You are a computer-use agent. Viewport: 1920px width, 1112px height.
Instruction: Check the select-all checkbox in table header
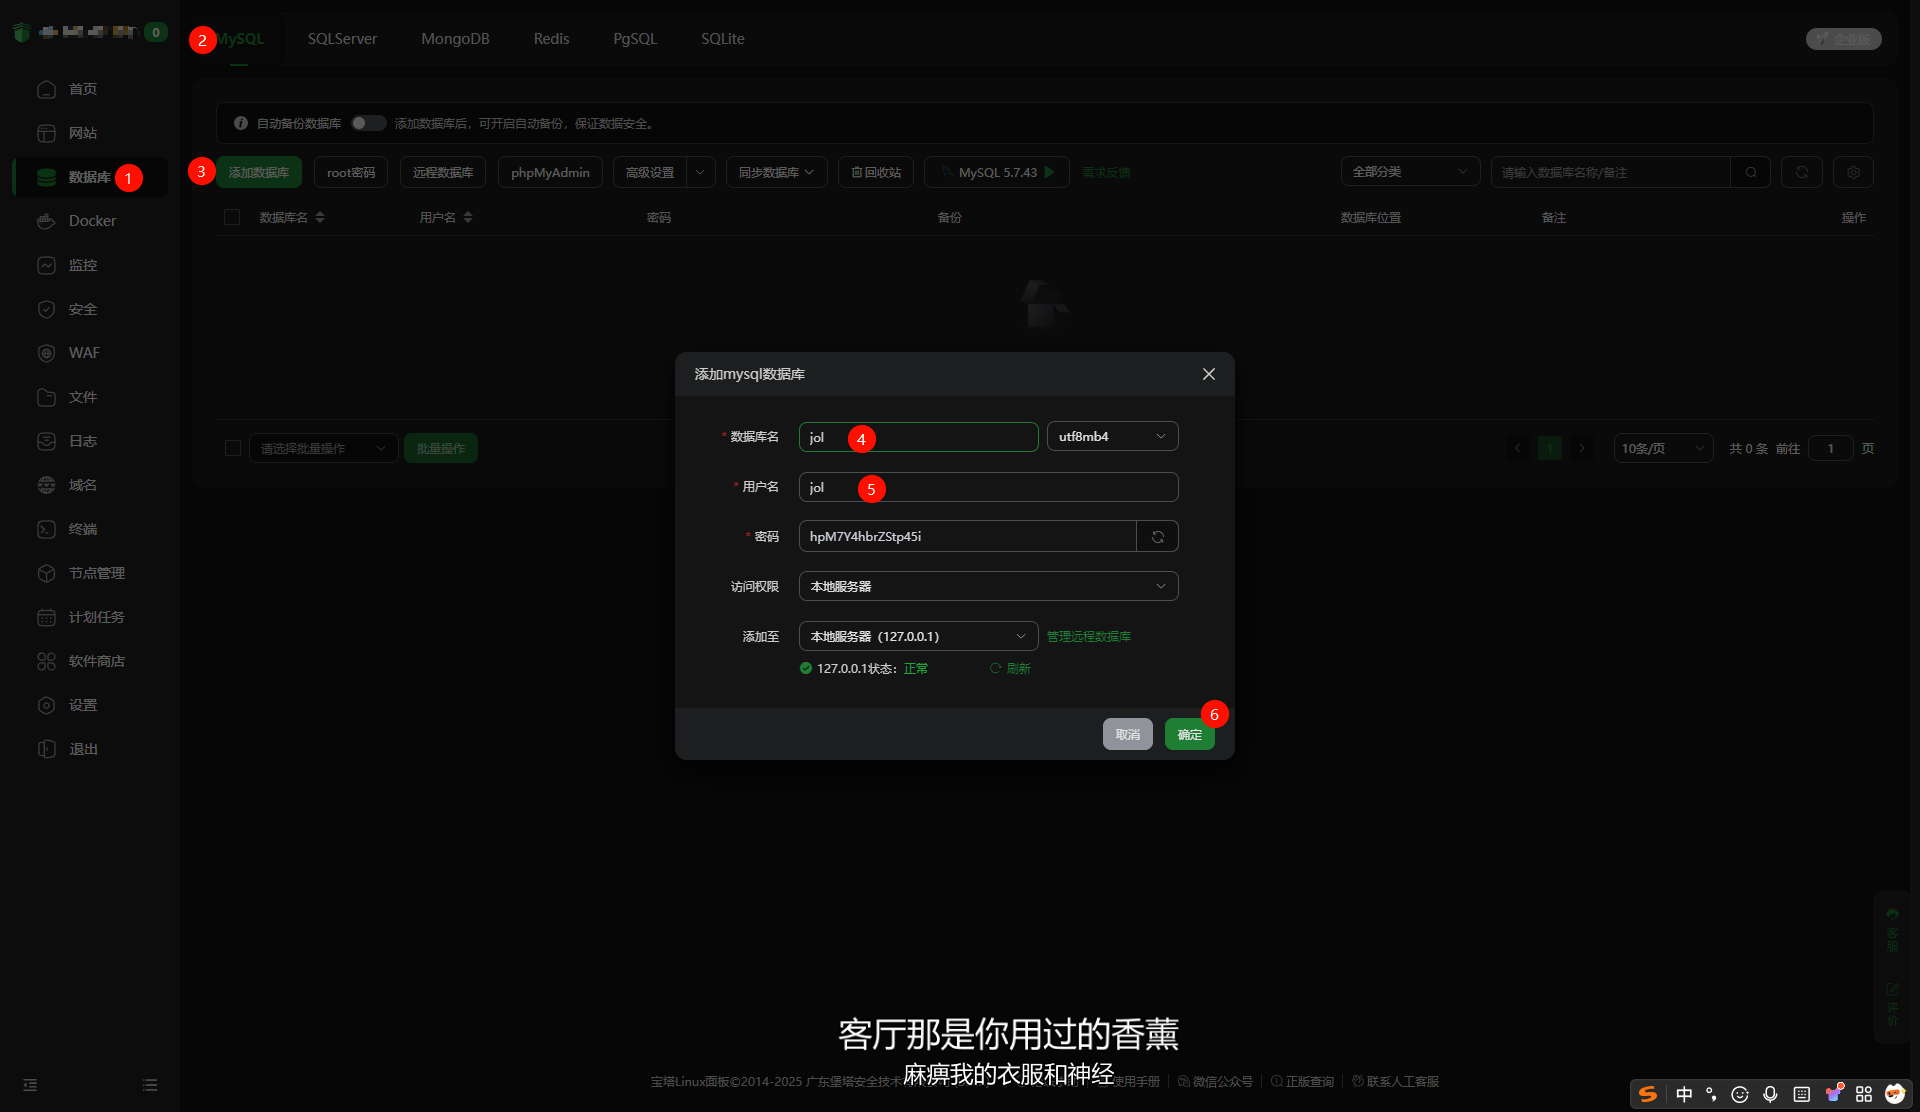[x=232, y=217]
